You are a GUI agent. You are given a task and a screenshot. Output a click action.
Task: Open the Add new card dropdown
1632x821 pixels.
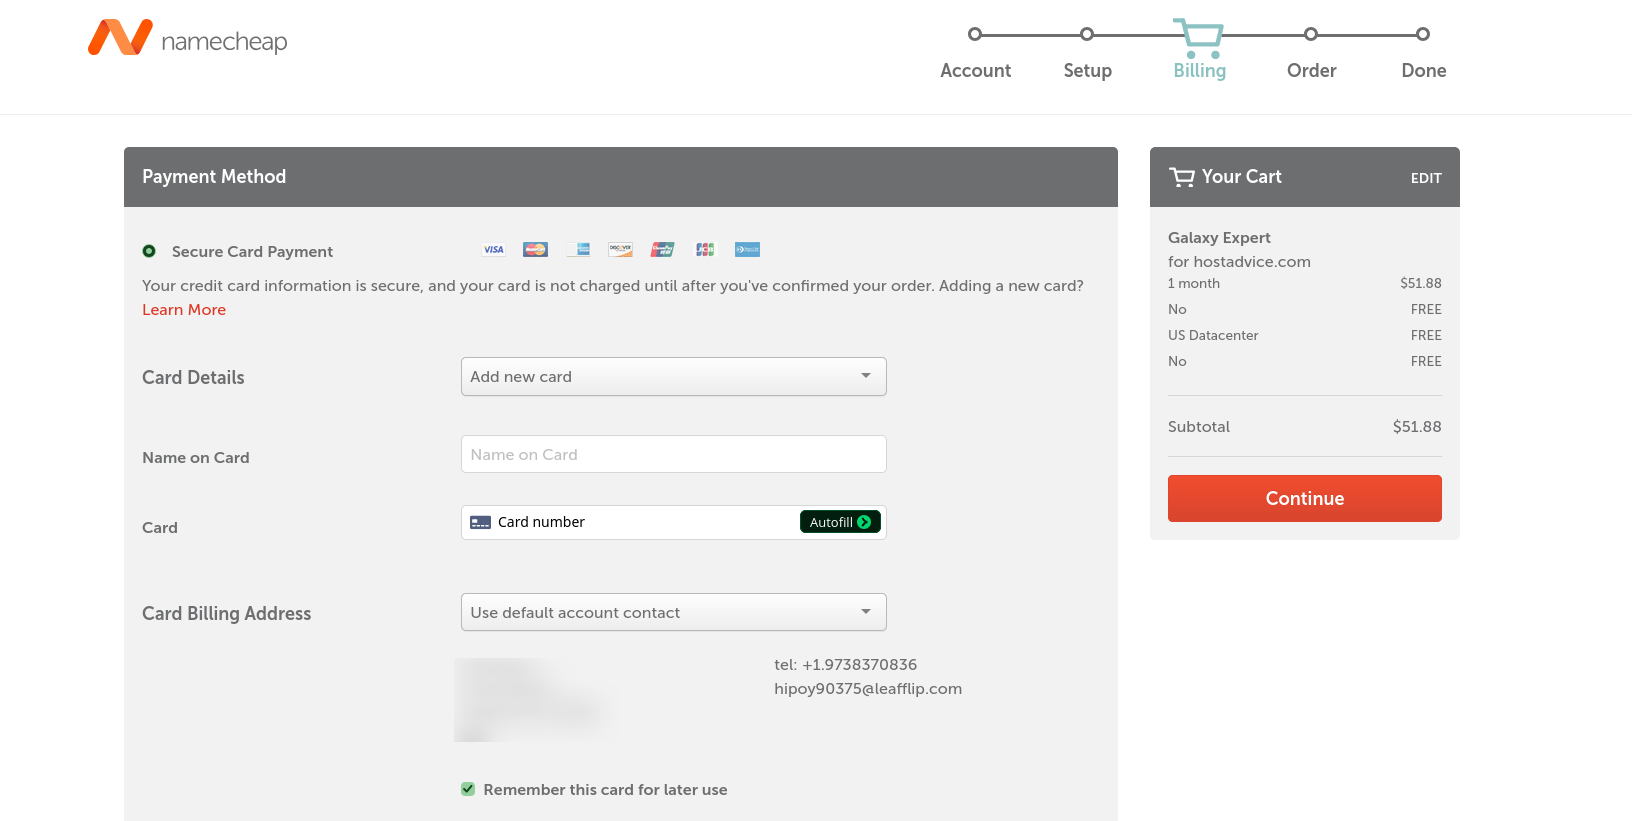point(674,376)
